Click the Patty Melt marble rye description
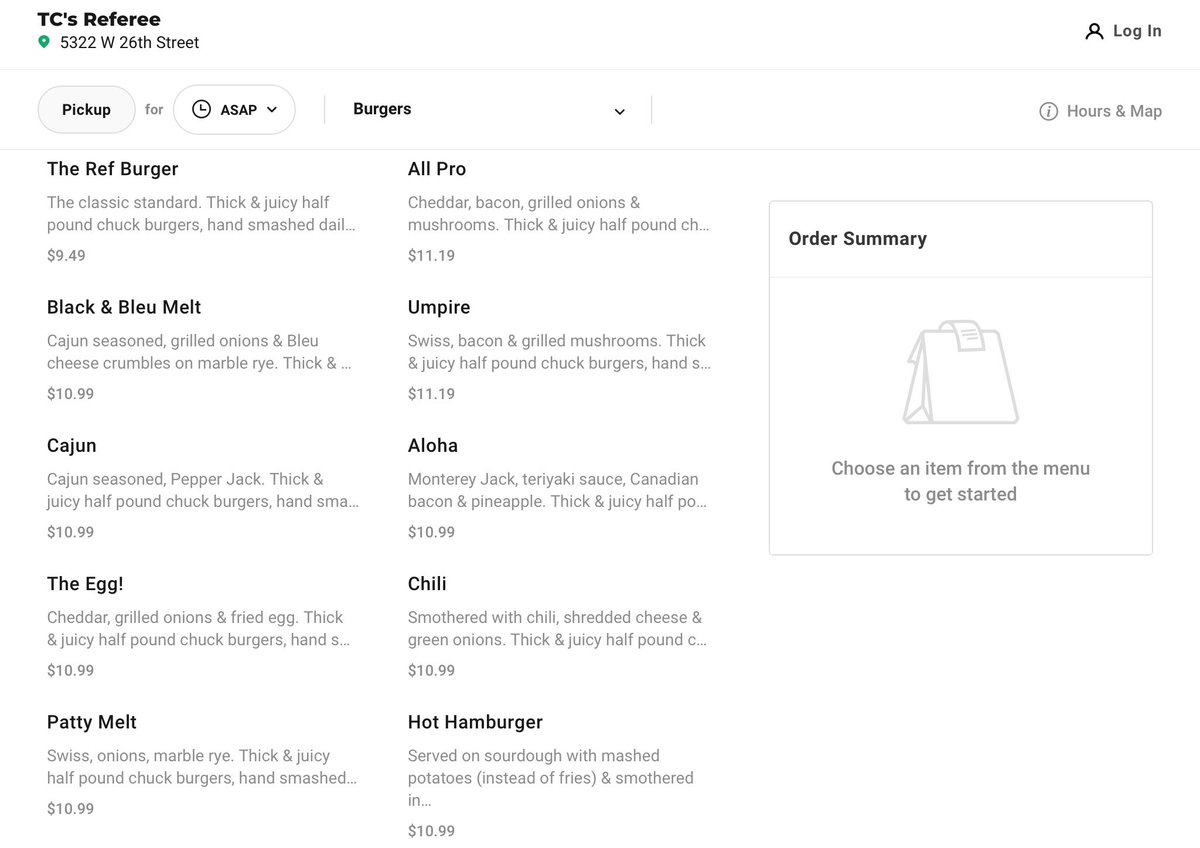The image size is (1200, 848). click(202, 767)
